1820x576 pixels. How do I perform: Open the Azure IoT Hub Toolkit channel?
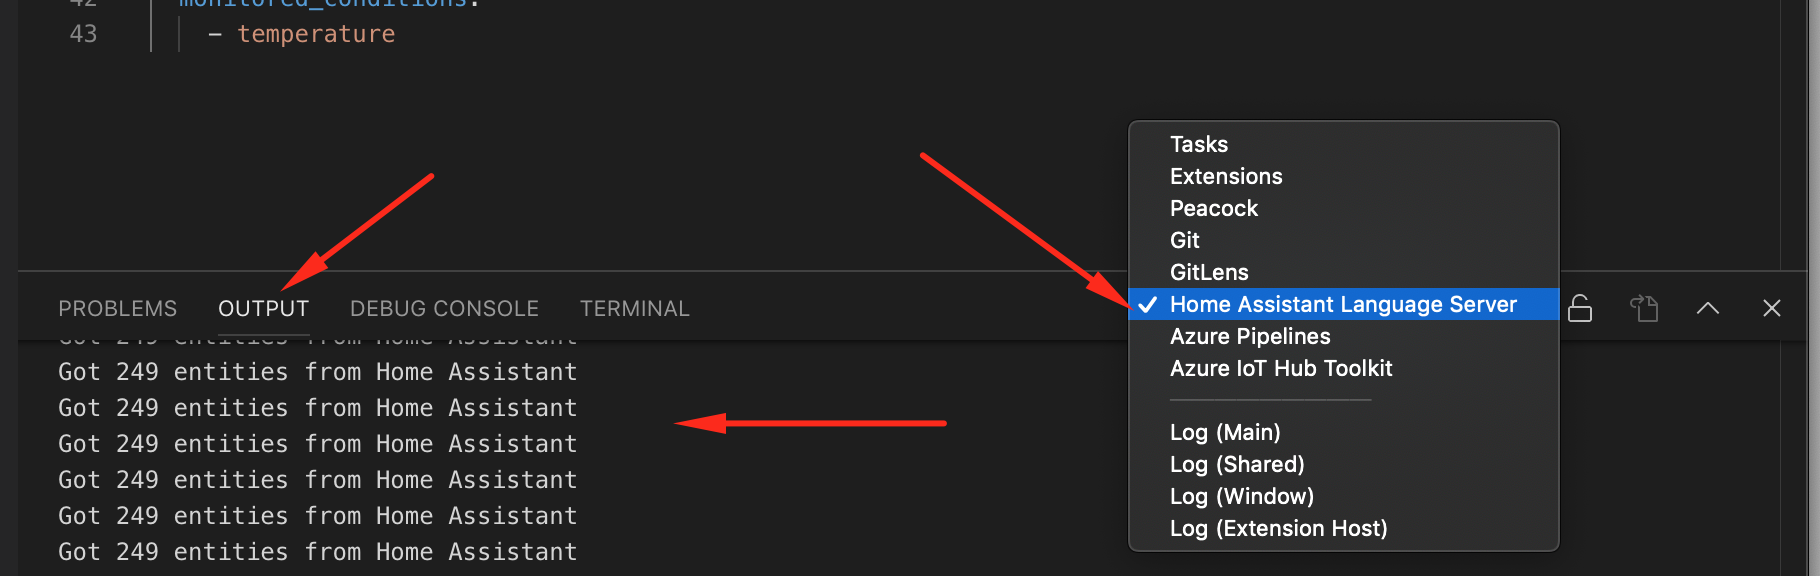tap(1281, 368)
